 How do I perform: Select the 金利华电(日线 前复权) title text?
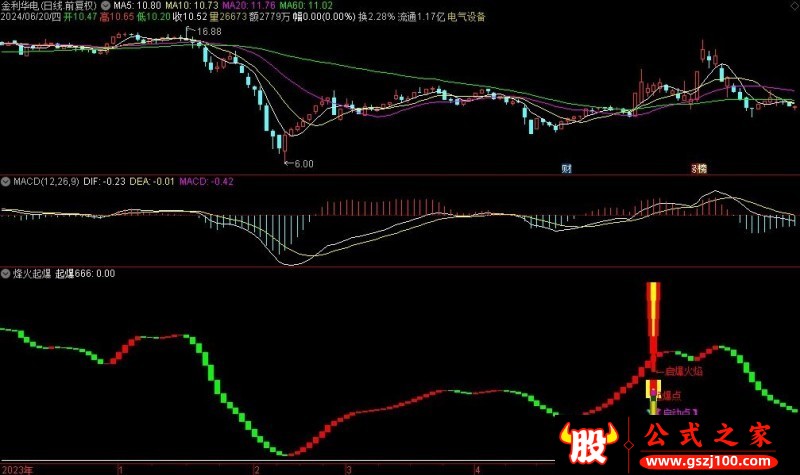point(49,6)
